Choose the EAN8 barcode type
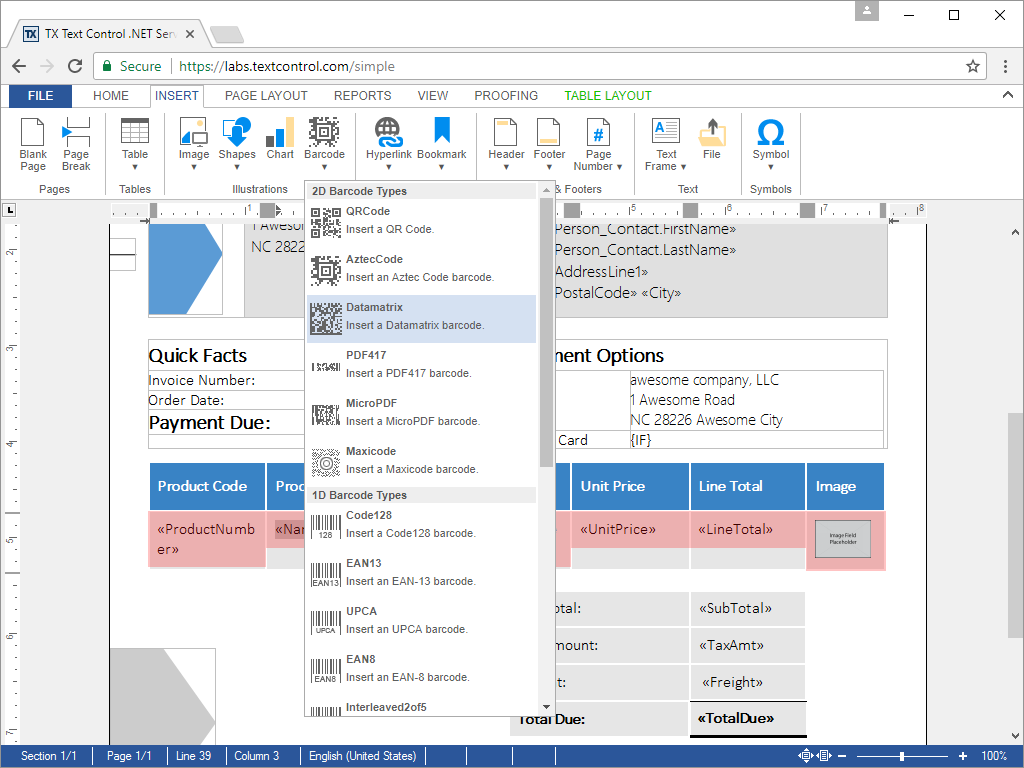The height and width of the screenshot is (768, 1024). coord(421,669)
